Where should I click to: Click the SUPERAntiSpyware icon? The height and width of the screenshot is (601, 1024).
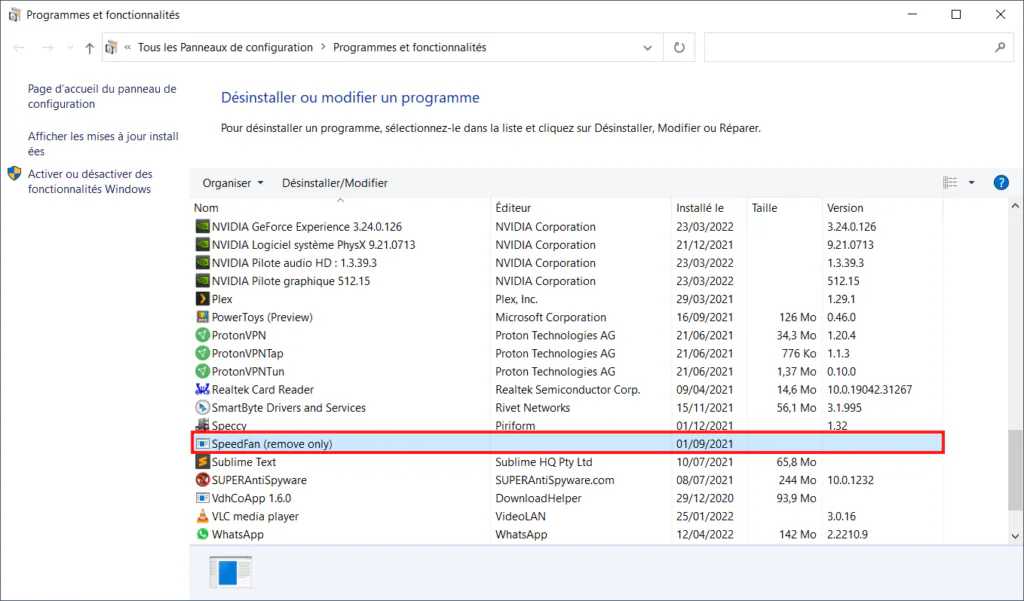point(202,479)
